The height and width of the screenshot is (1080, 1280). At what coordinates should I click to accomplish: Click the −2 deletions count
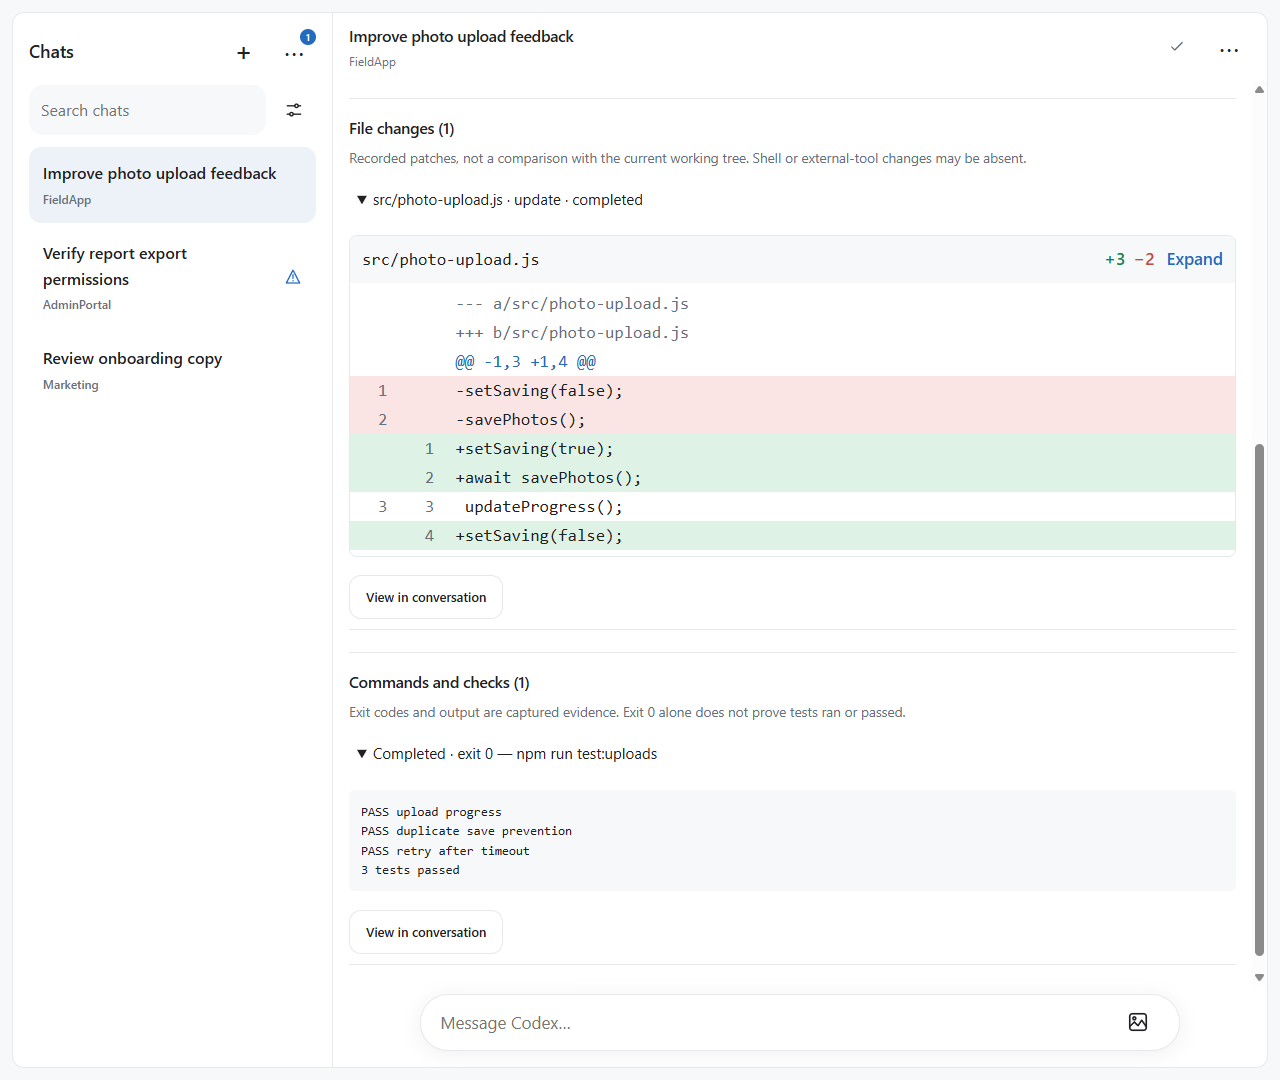1144,259
